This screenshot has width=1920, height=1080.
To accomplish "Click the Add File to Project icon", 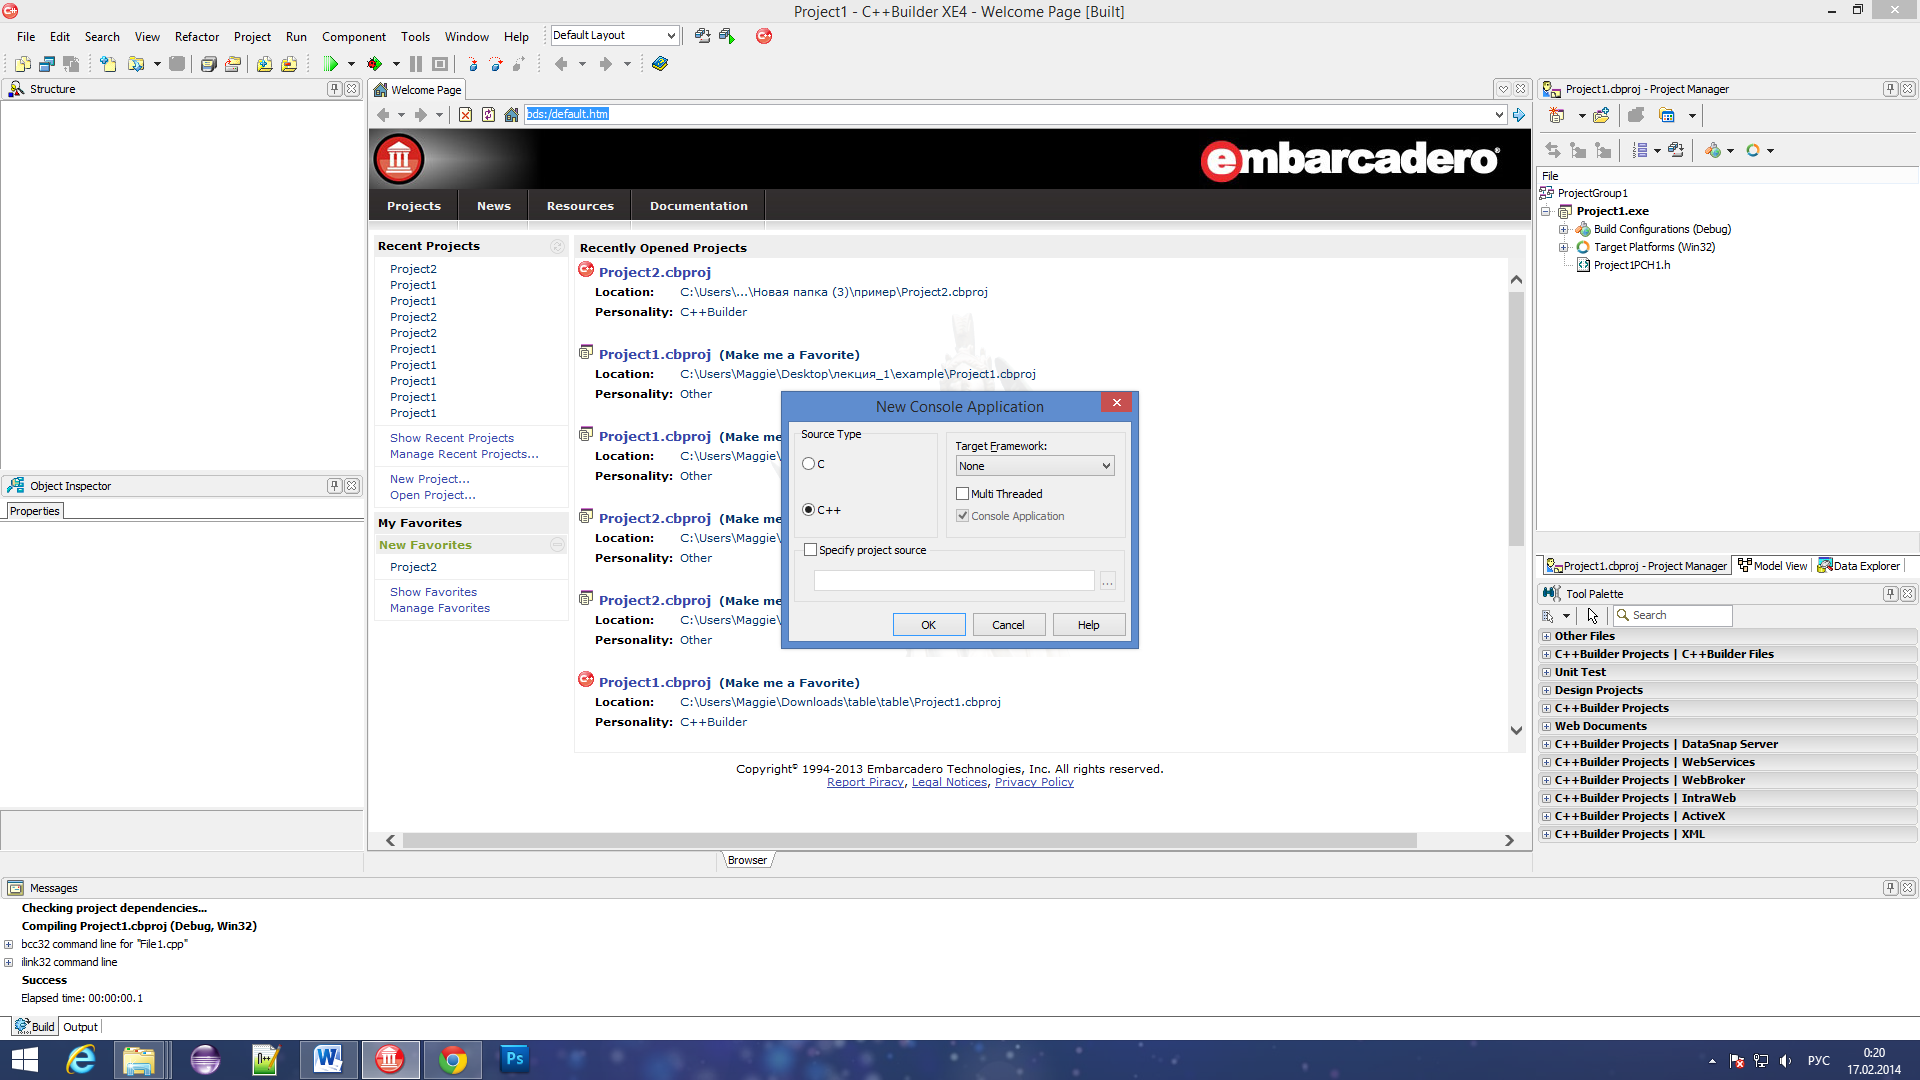I will point(264,64).
